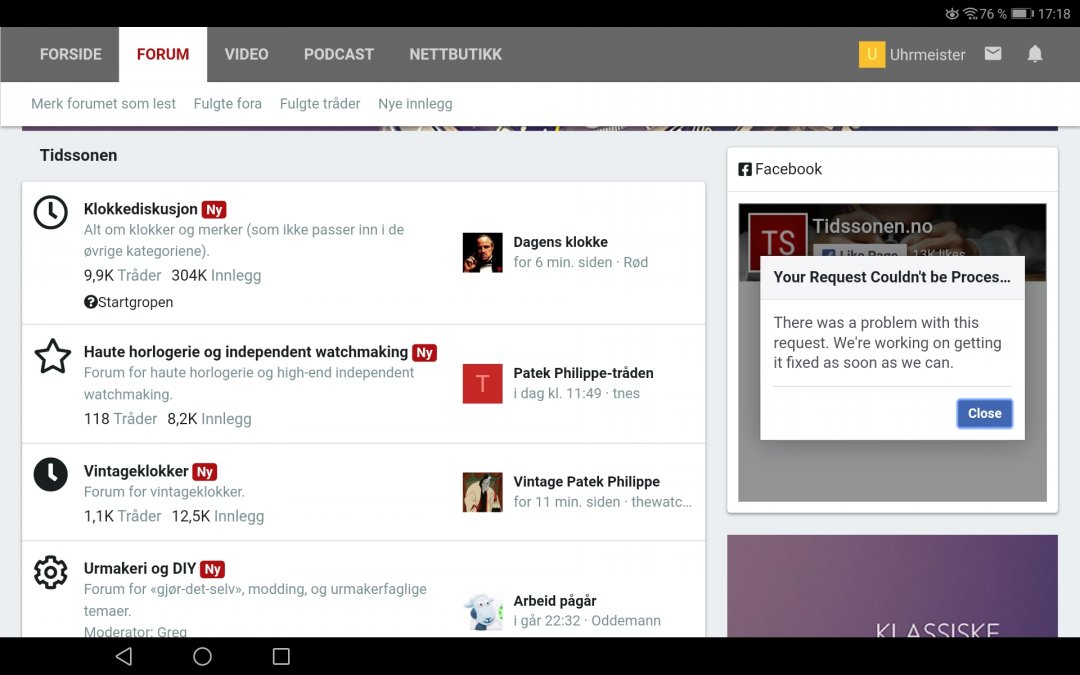Screen dimensions: 1080x675
Task: Tap the Android back button
Action: point(122,654)
